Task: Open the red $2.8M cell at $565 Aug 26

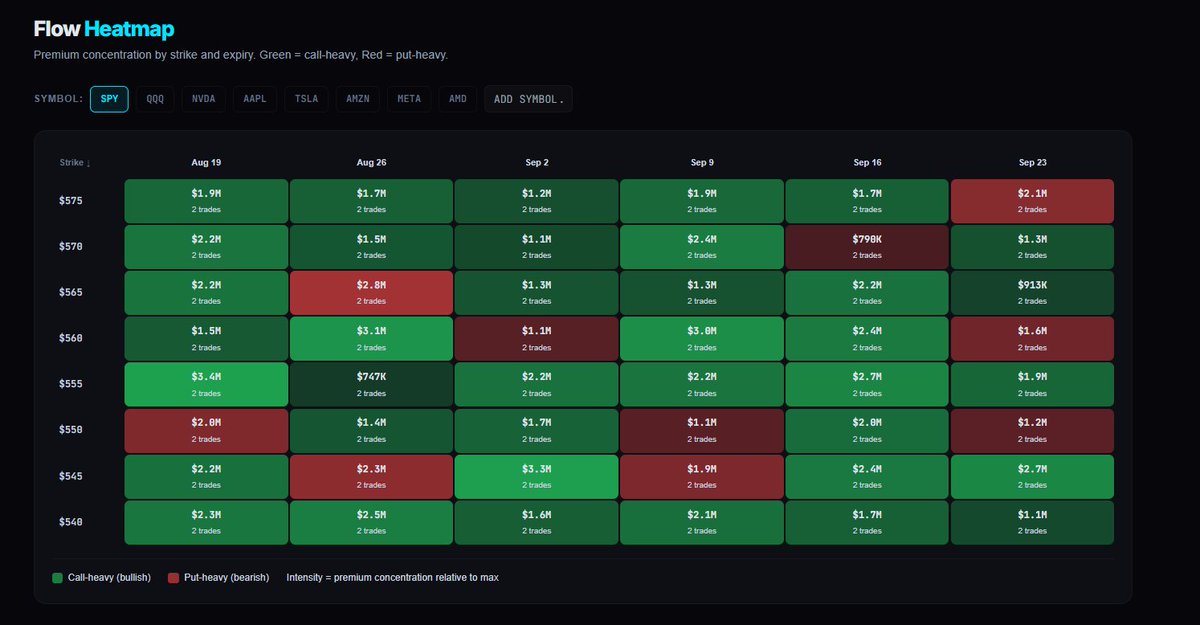Action: (x=372, y=293)
